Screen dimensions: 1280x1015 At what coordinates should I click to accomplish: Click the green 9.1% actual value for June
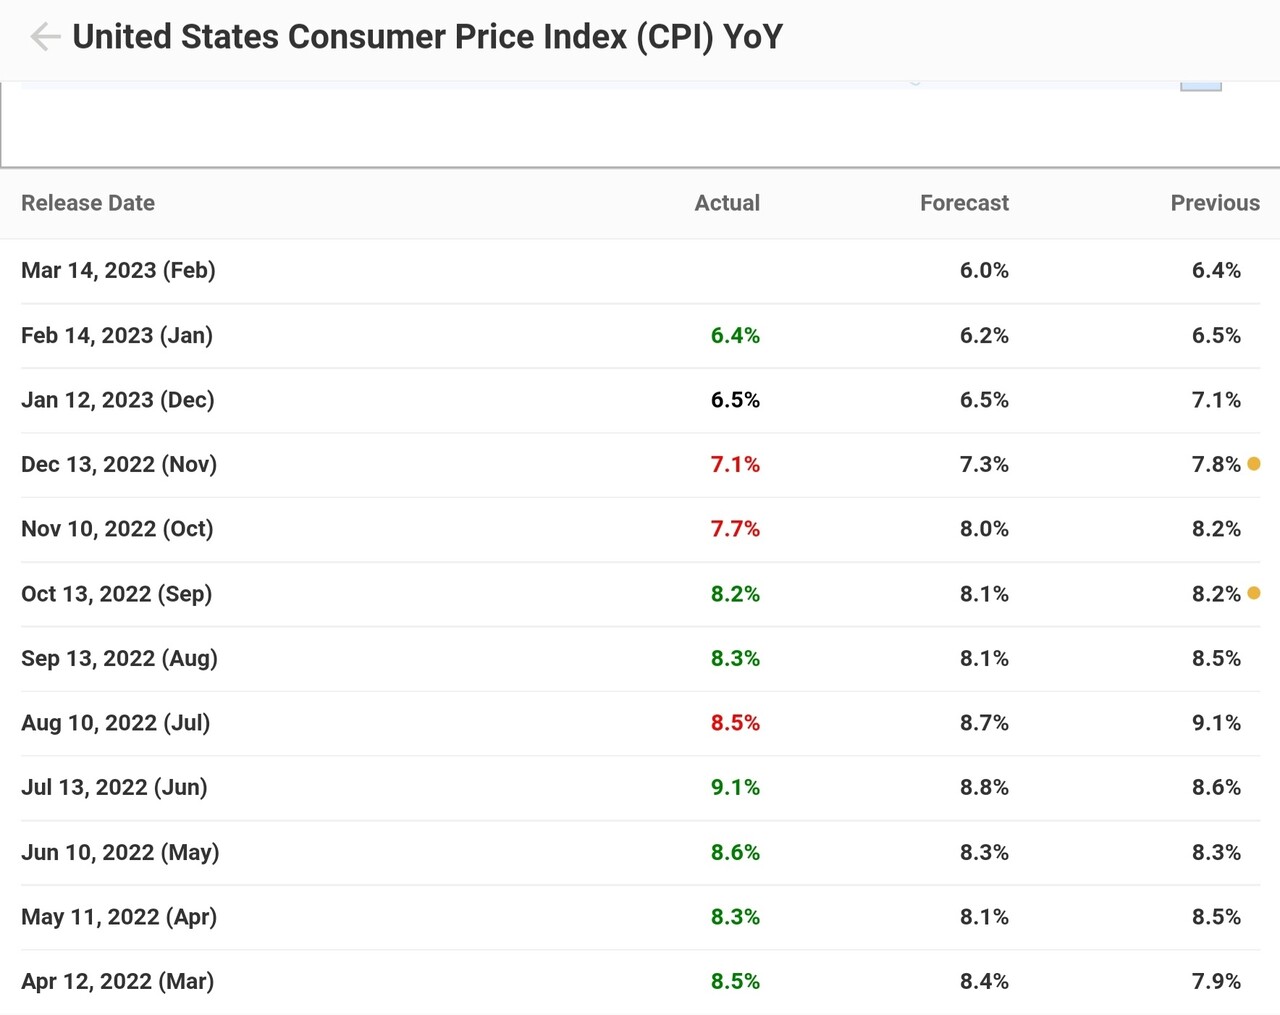(x=735, y=787)
